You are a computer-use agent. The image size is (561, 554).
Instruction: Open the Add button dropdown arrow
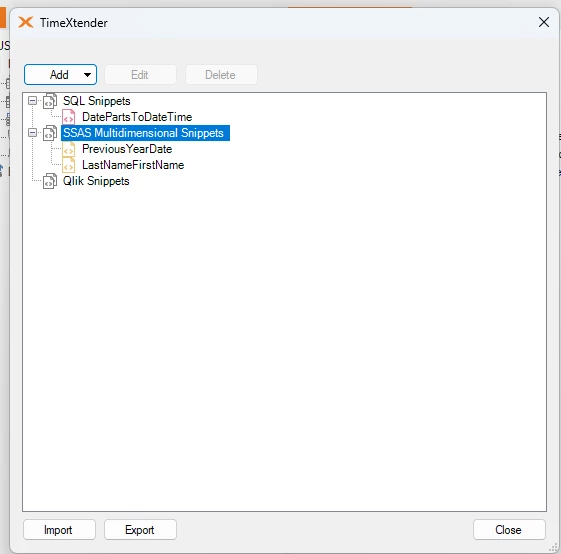point(87,75)
